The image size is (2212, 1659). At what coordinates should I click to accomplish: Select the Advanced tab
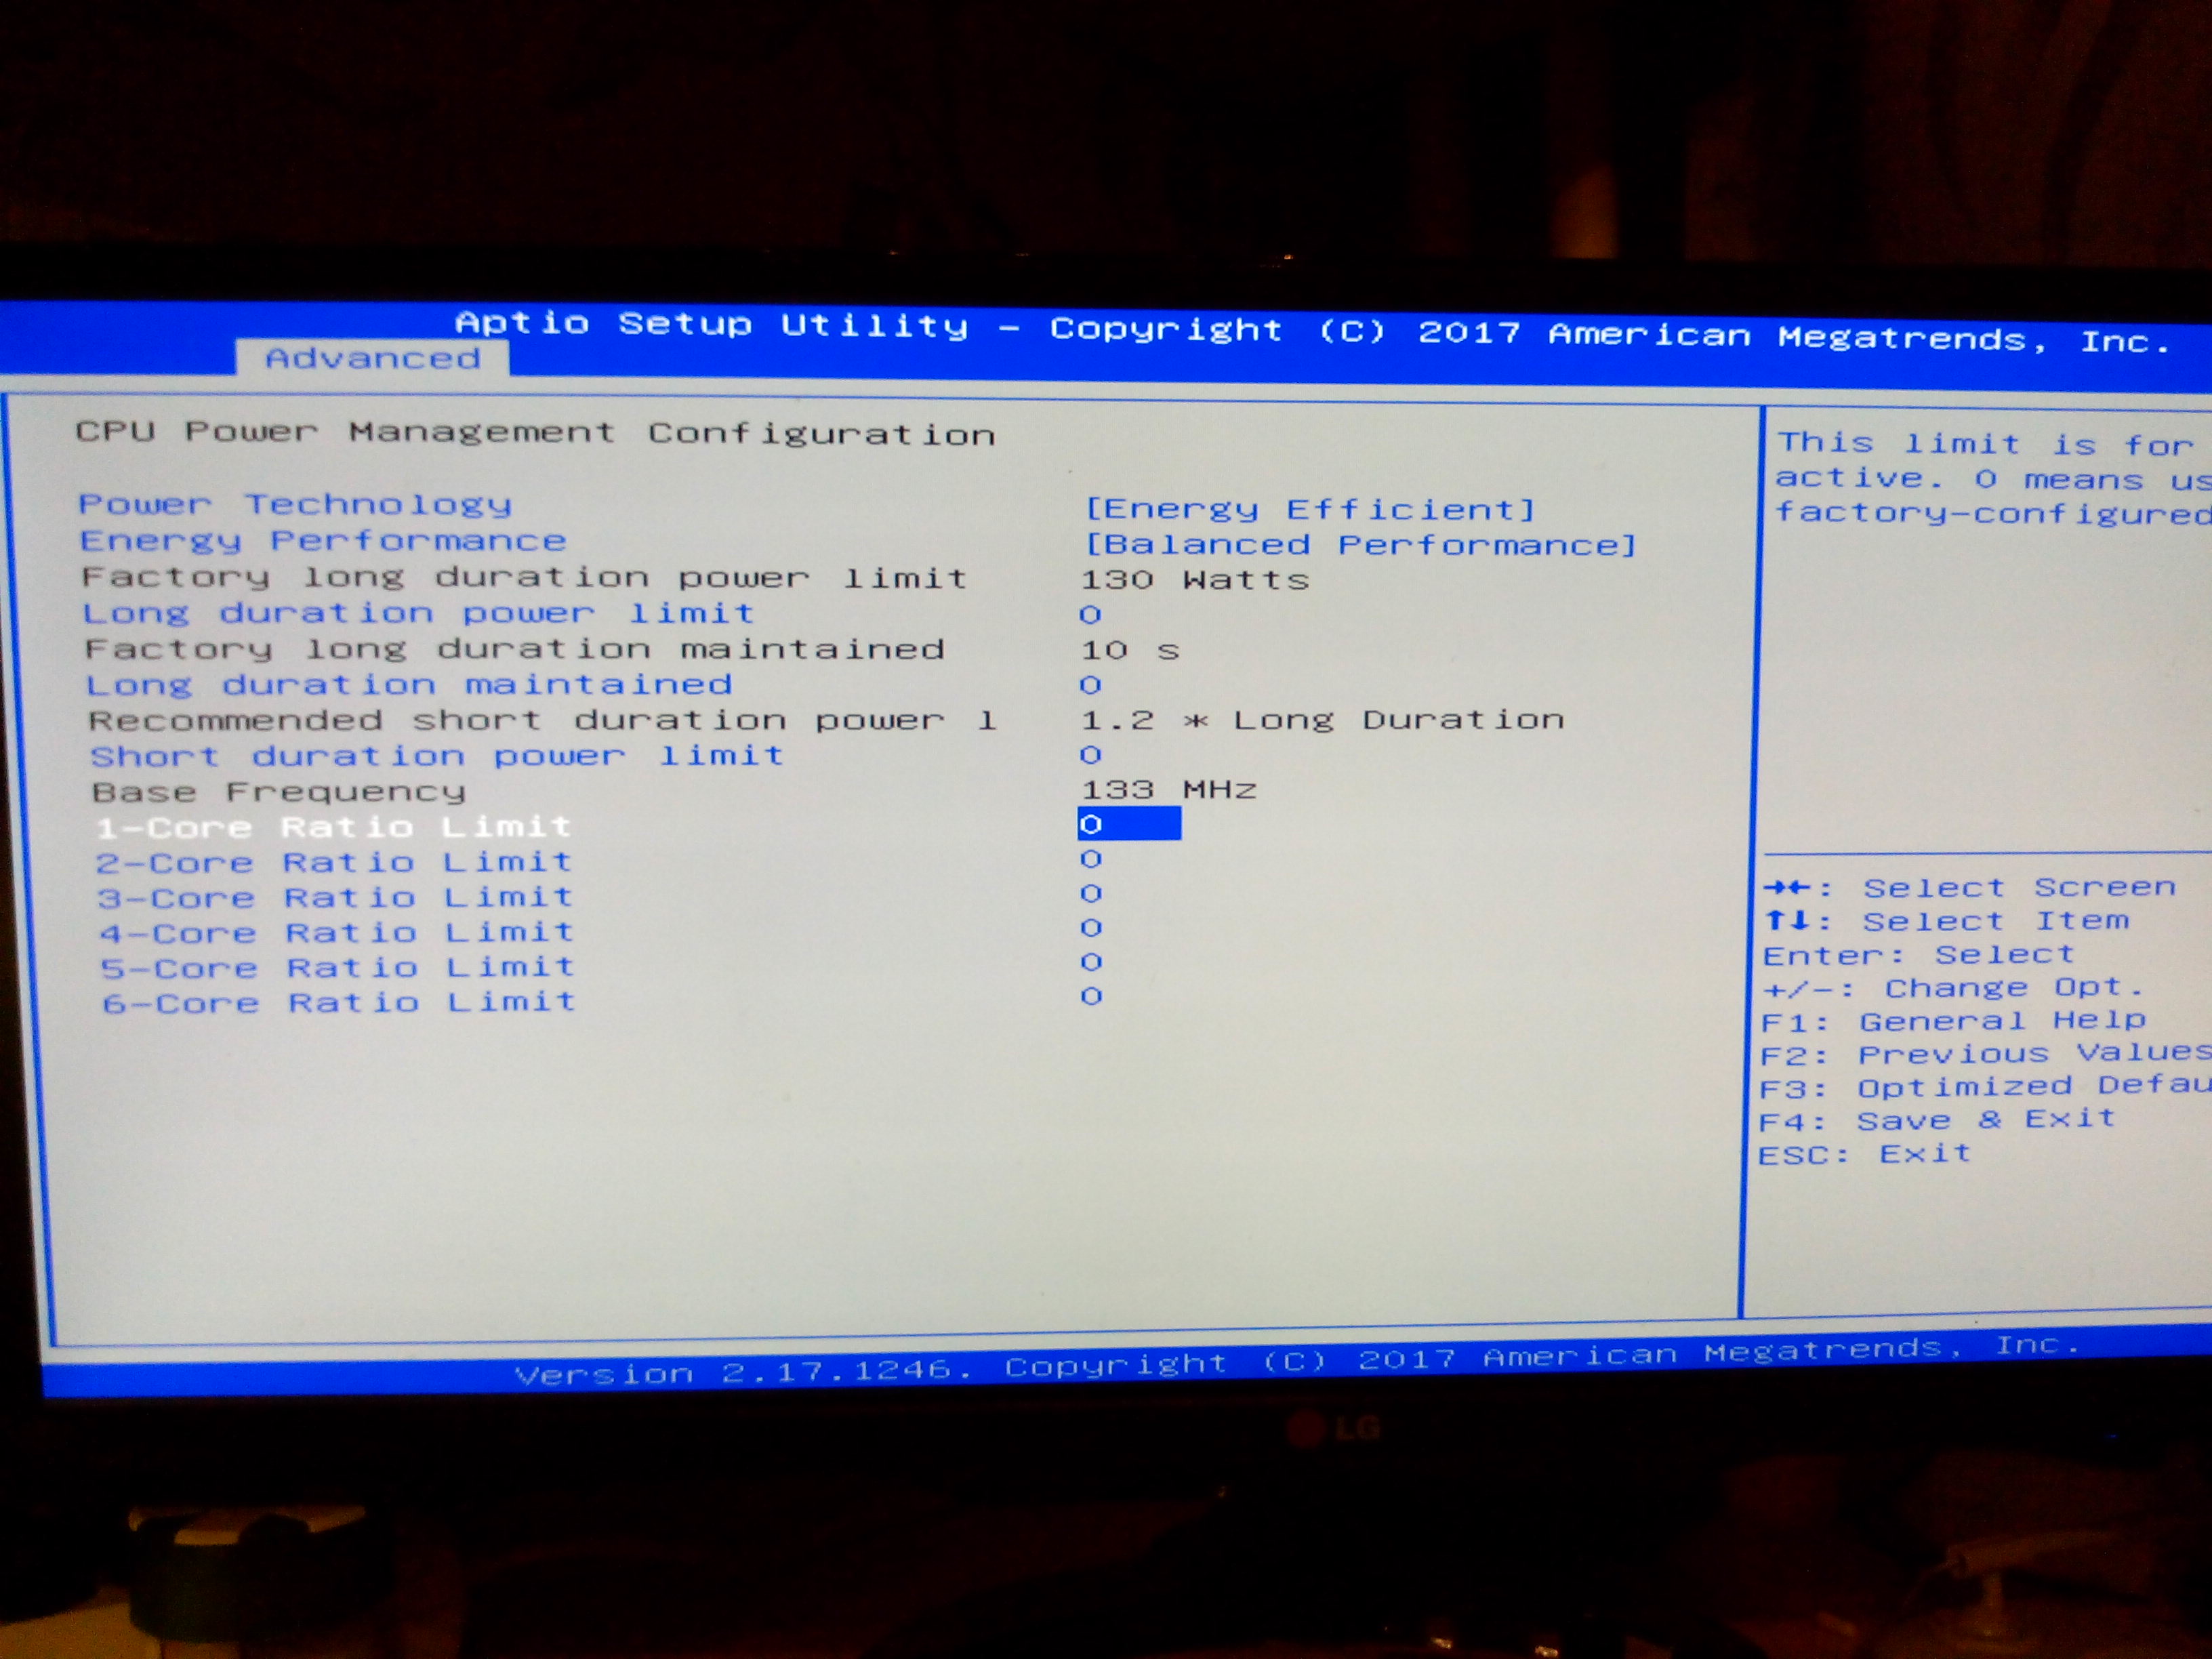click(x=372, y=358)
